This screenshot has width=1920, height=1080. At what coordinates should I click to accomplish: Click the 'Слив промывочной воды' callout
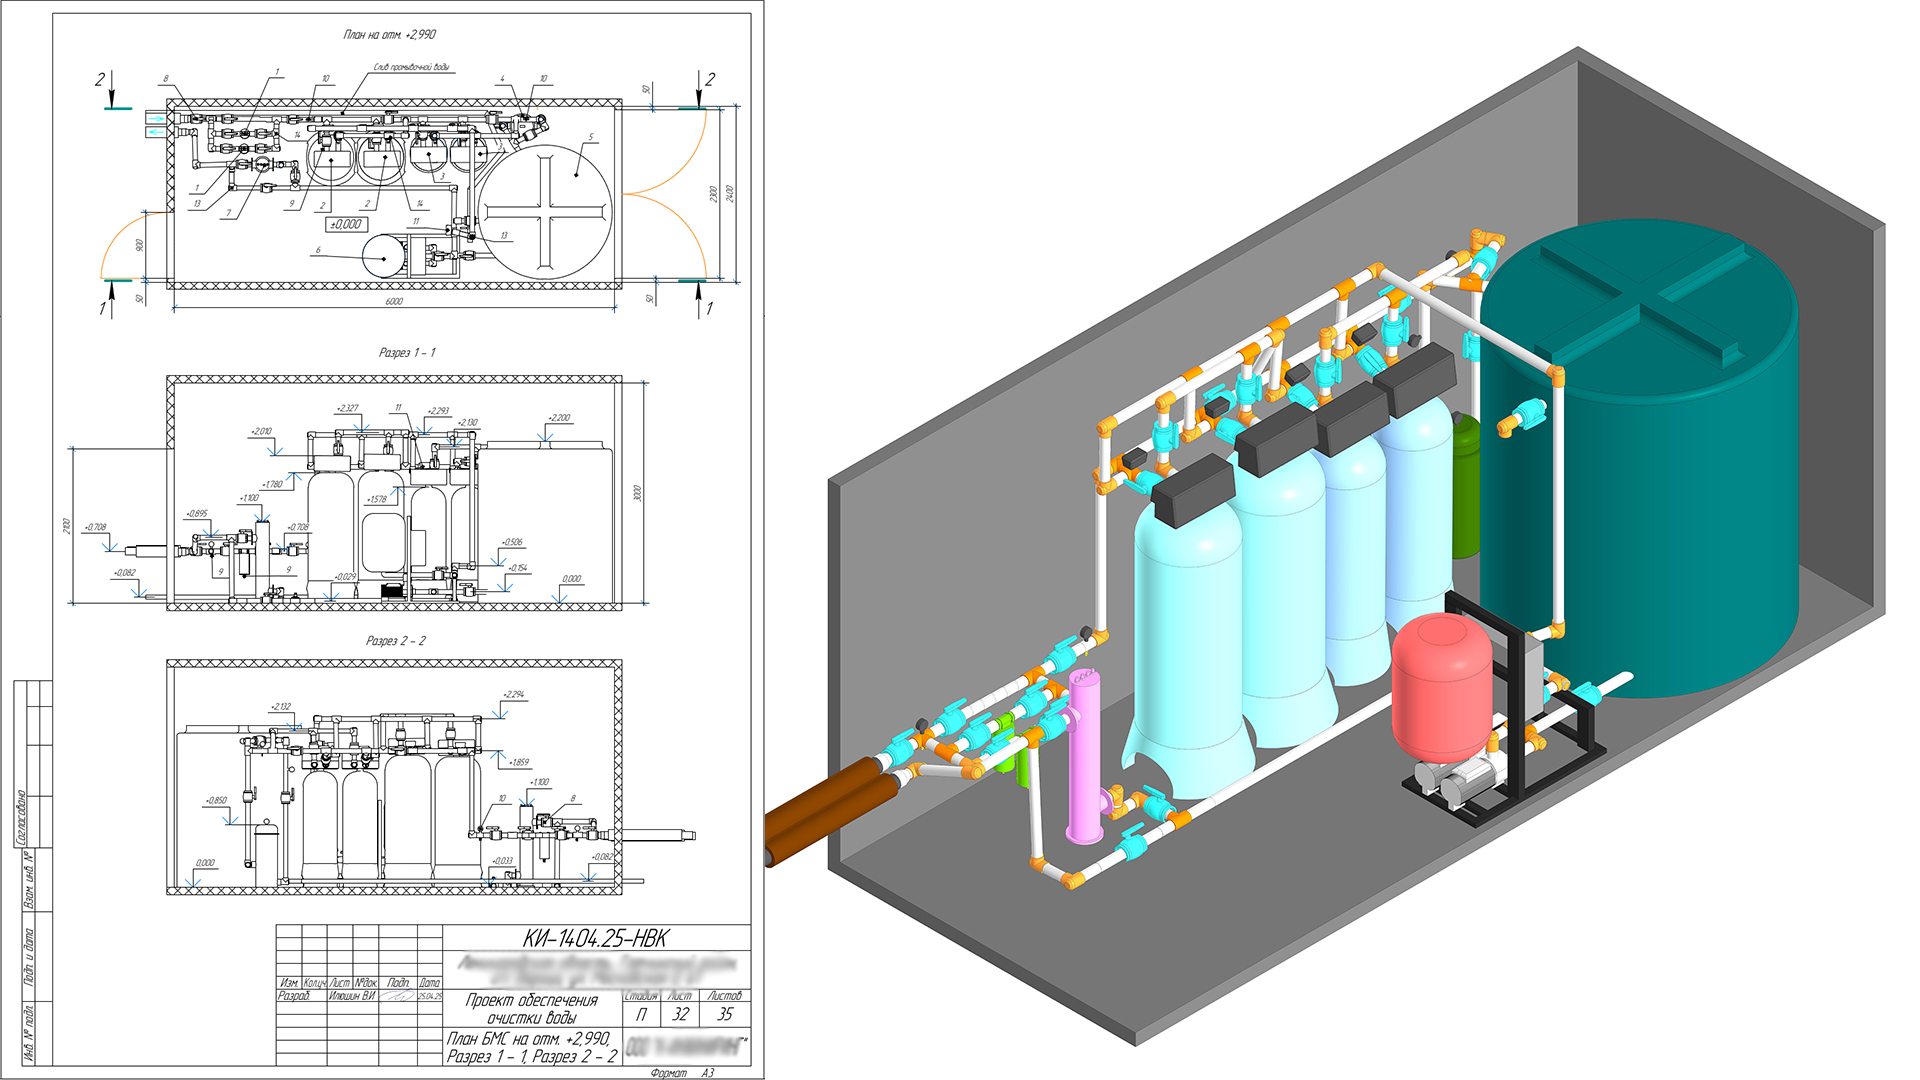click(x=411, y=67)
